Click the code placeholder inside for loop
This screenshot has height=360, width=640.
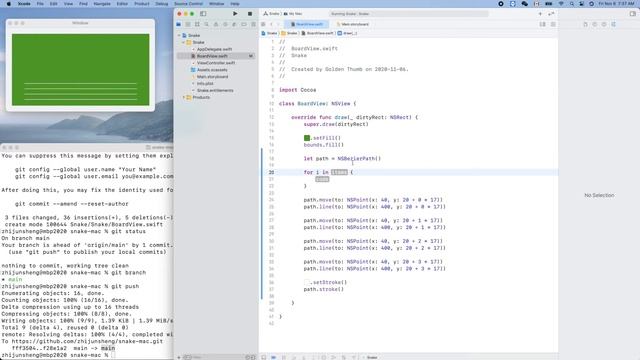tap(322, 179)
